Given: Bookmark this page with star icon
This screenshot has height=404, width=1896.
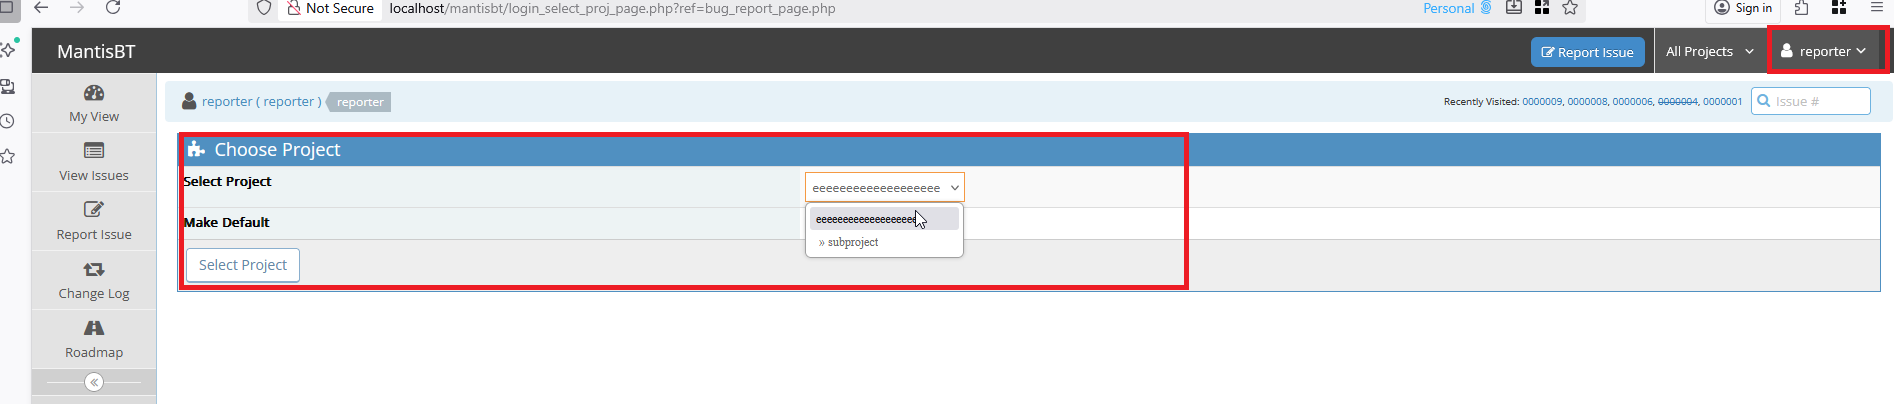Looking at the screenshot, I should [1570, 8].
